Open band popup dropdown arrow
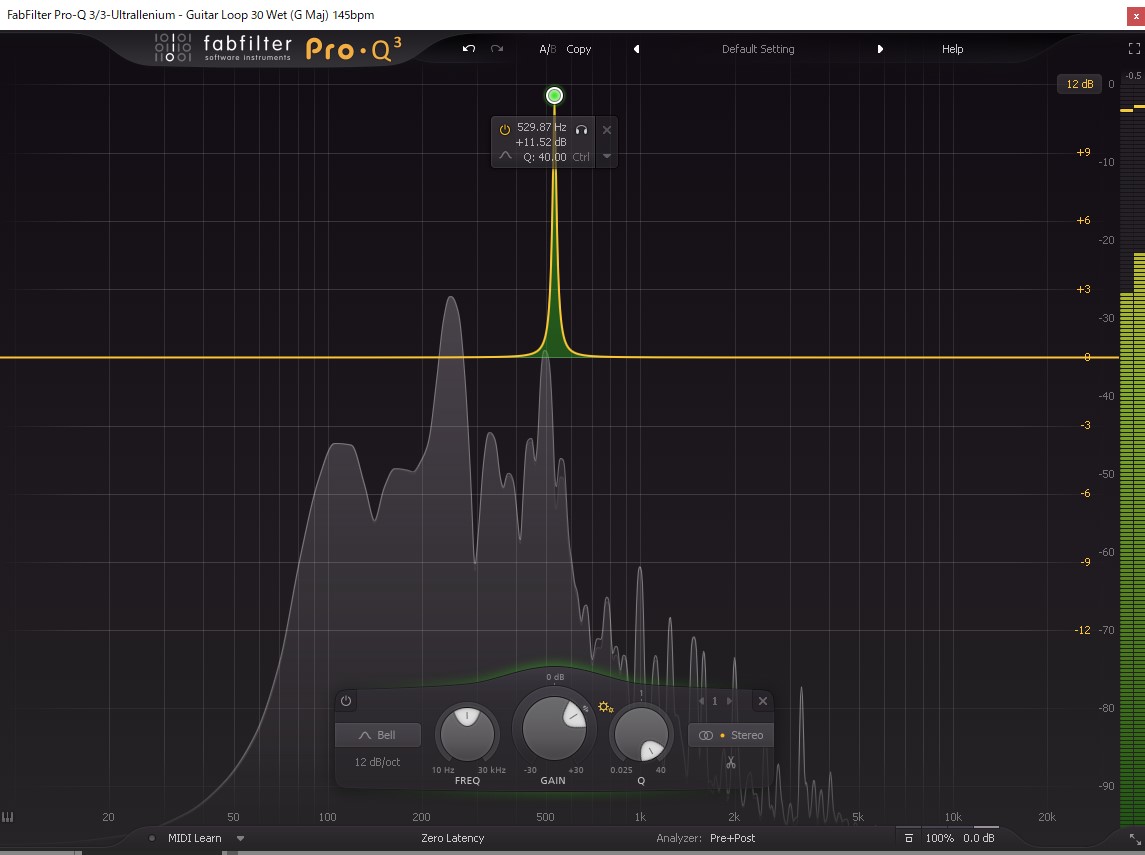 607,156
